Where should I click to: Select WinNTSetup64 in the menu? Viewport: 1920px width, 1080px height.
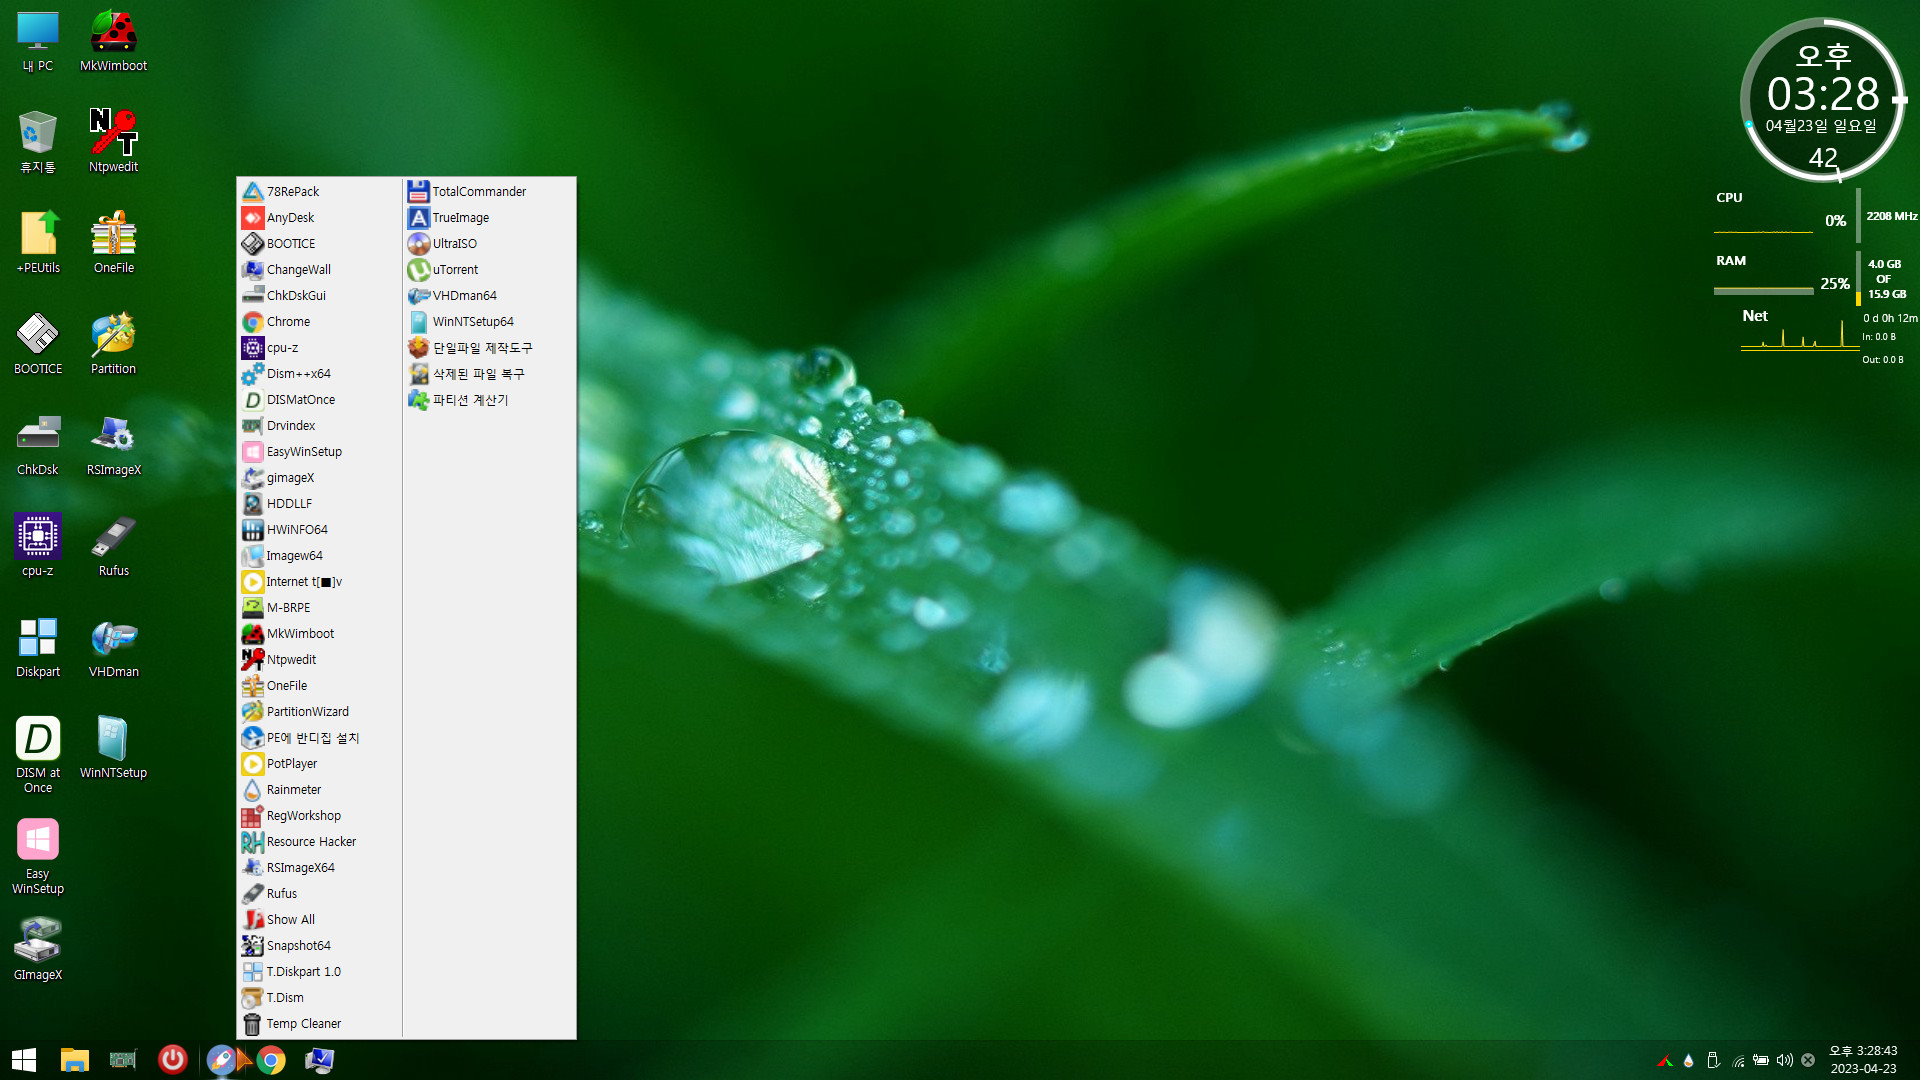[489, 321]
